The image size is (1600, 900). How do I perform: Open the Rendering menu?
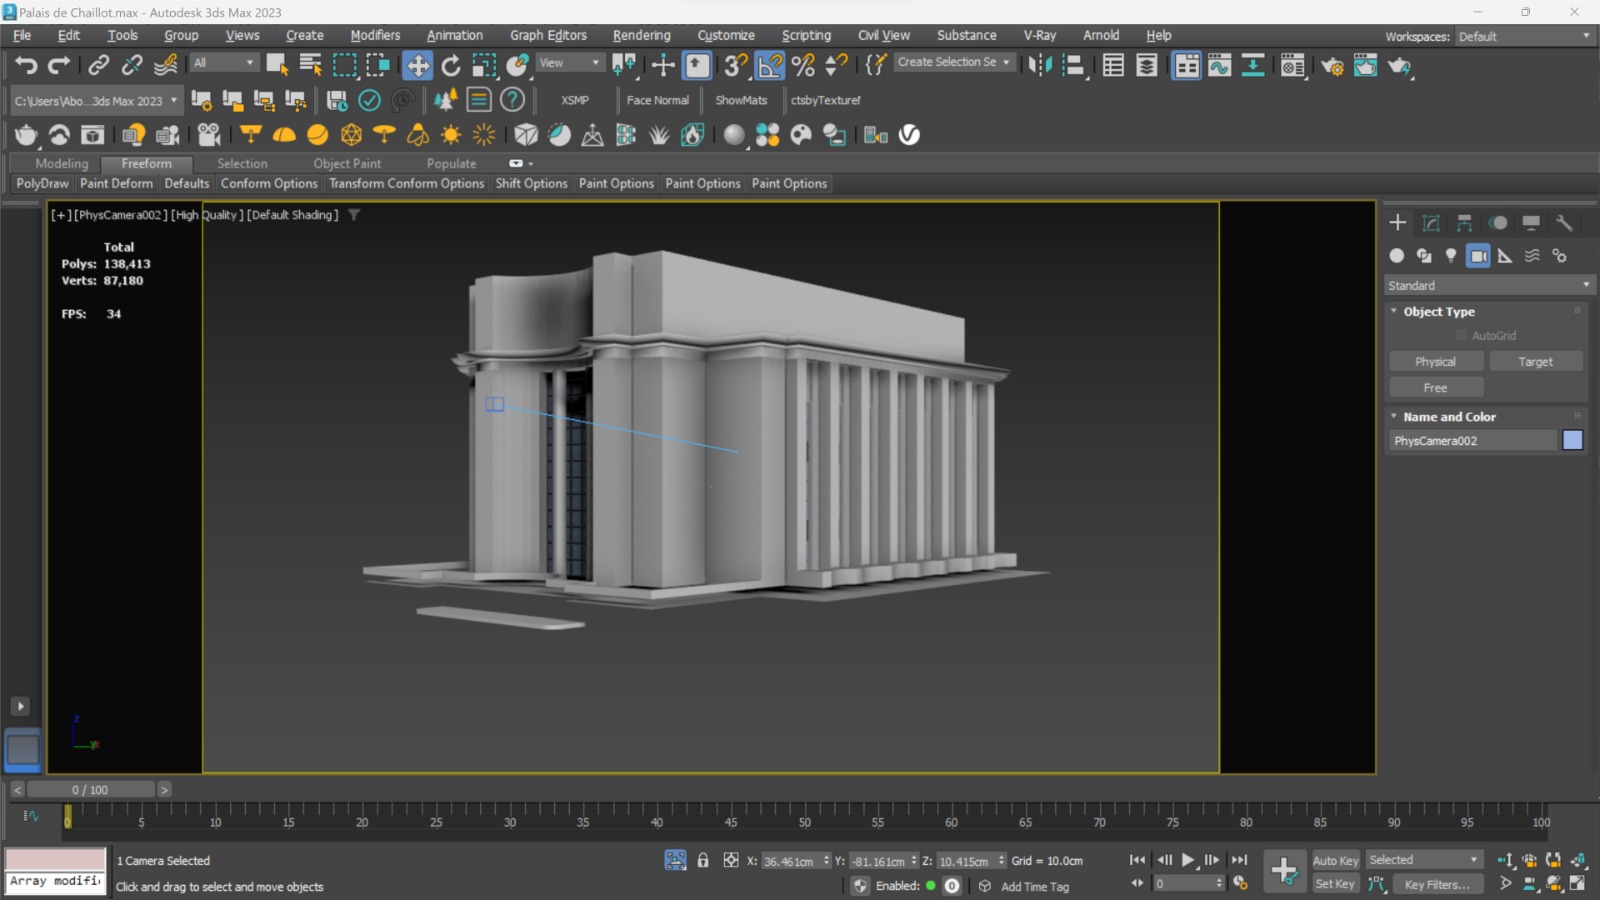point(641,35)
